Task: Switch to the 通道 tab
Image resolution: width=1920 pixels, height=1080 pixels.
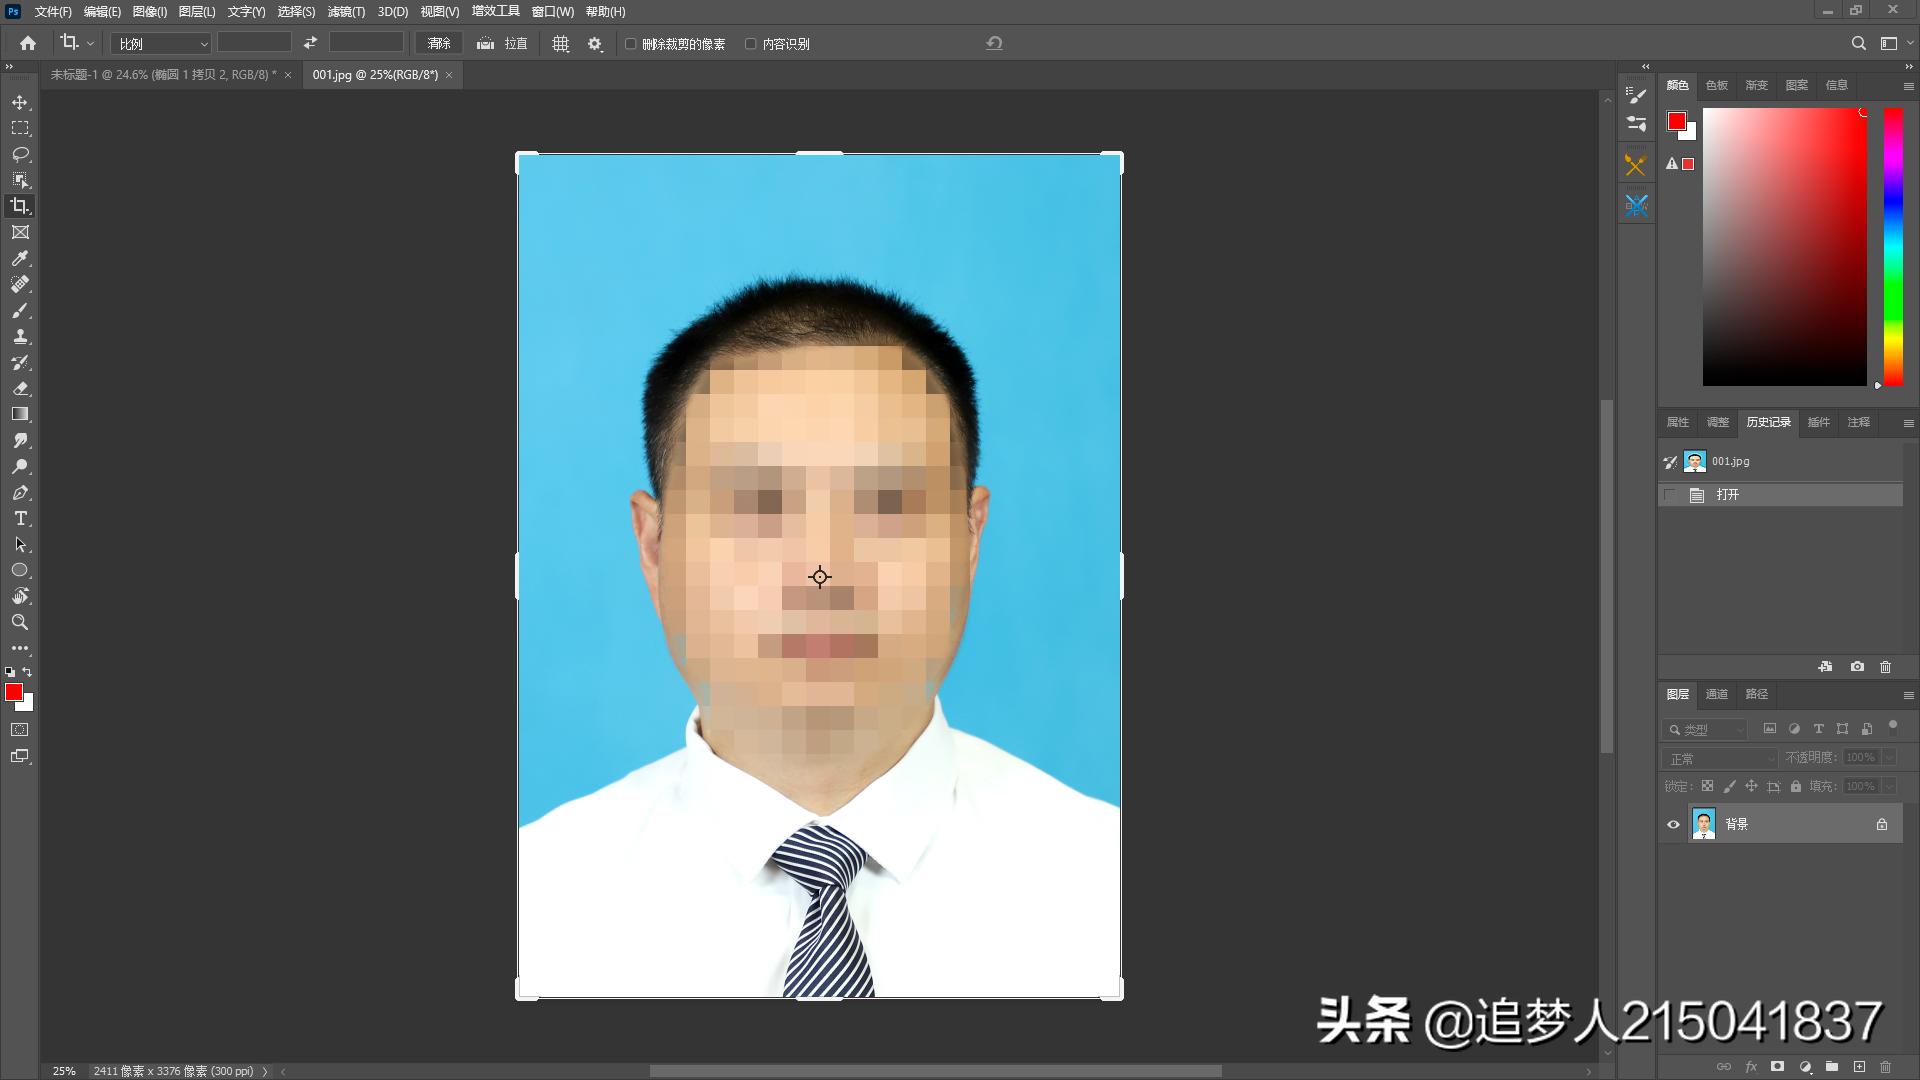Action: pos(1716,693)
